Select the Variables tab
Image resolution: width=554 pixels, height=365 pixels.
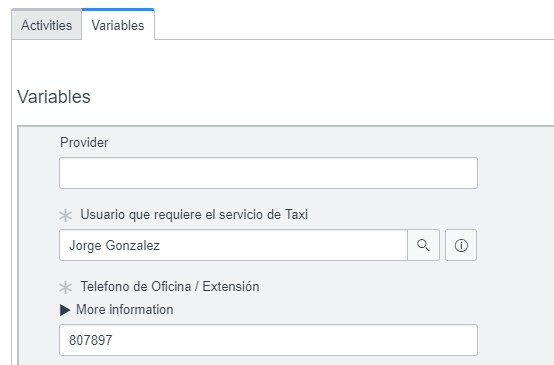click(118, 25)
